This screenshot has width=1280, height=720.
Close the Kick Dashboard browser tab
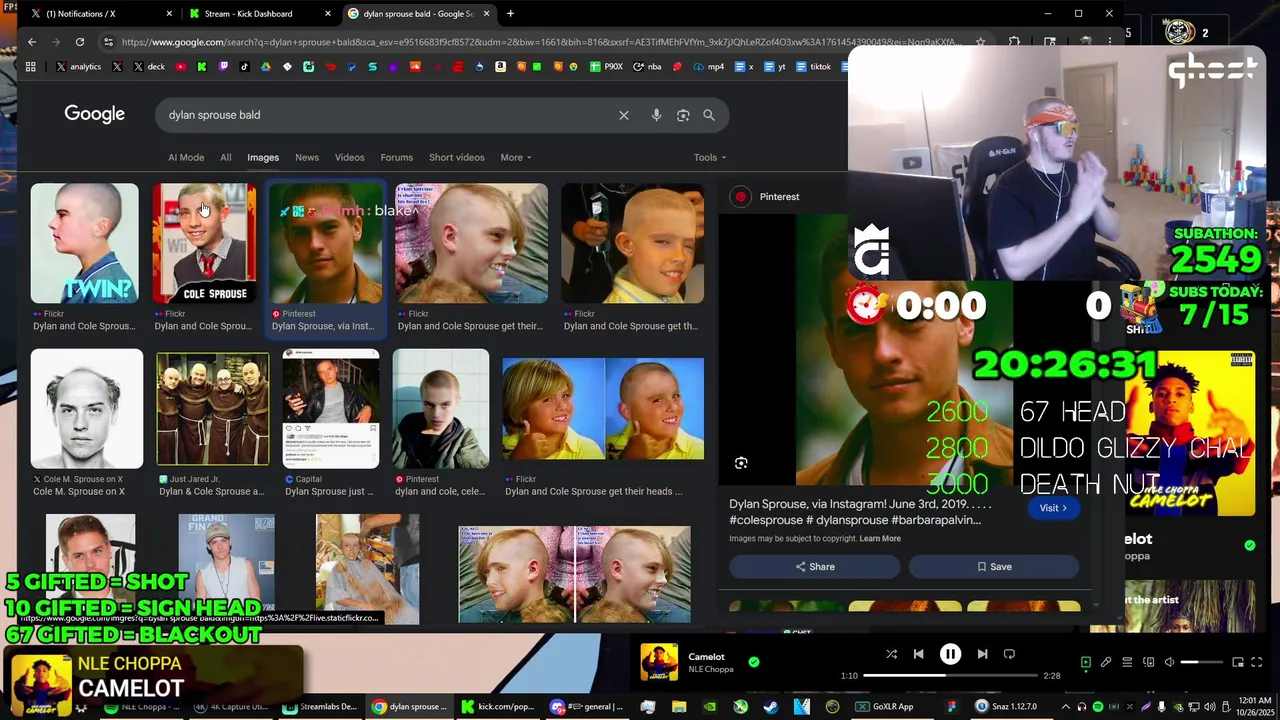328,14
